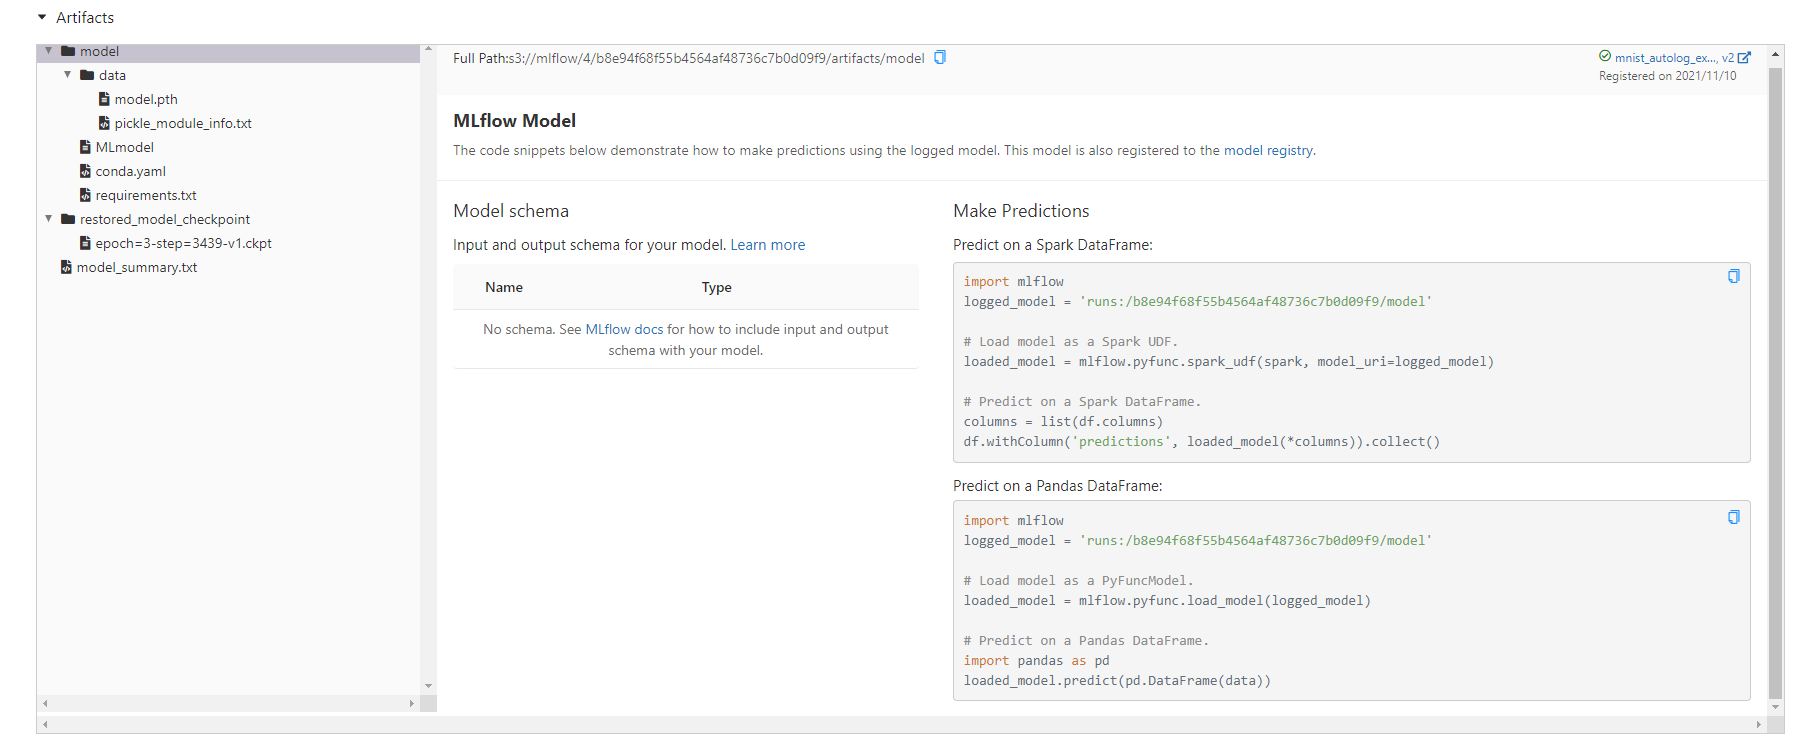Follow the Learn more schema link
Screen dimensions: 1798x738
point(768,245)
